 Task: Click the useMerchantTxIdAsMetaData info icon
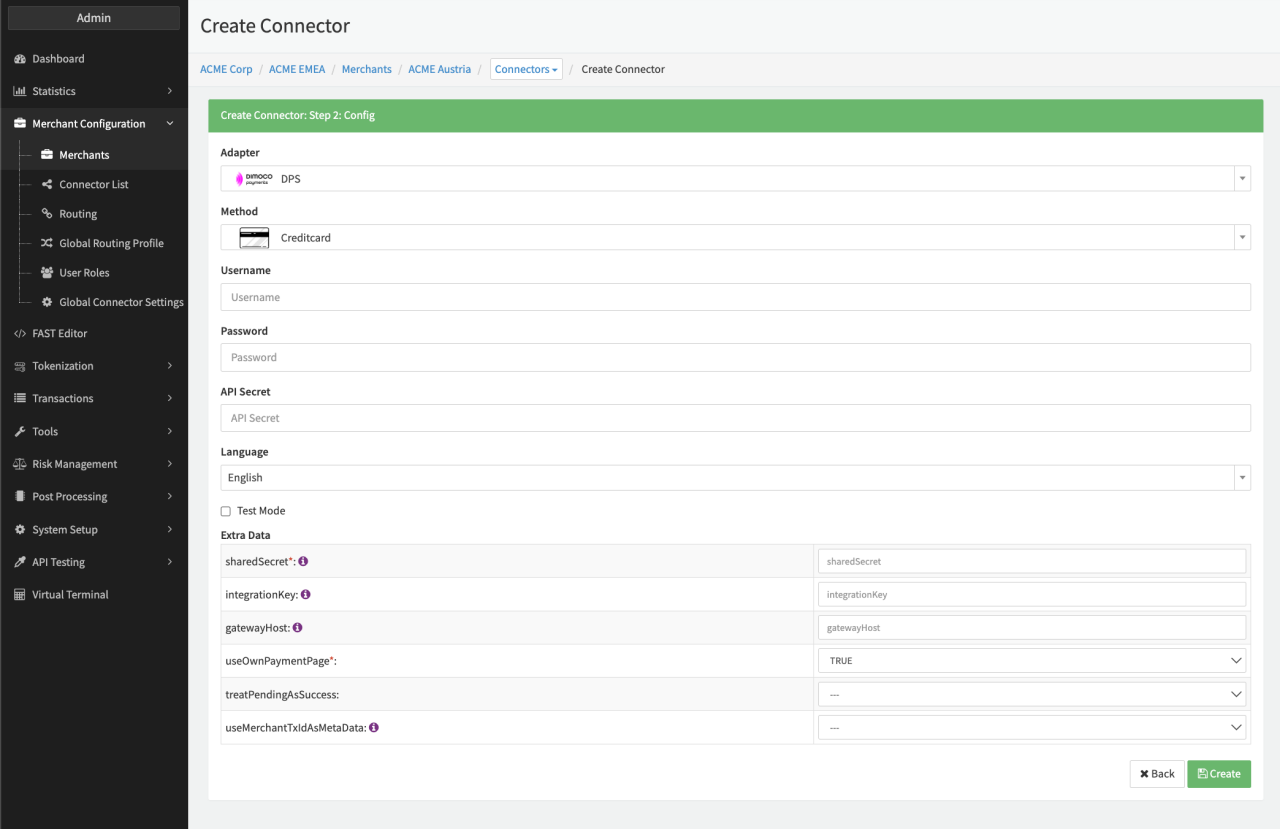pos(374,728)
